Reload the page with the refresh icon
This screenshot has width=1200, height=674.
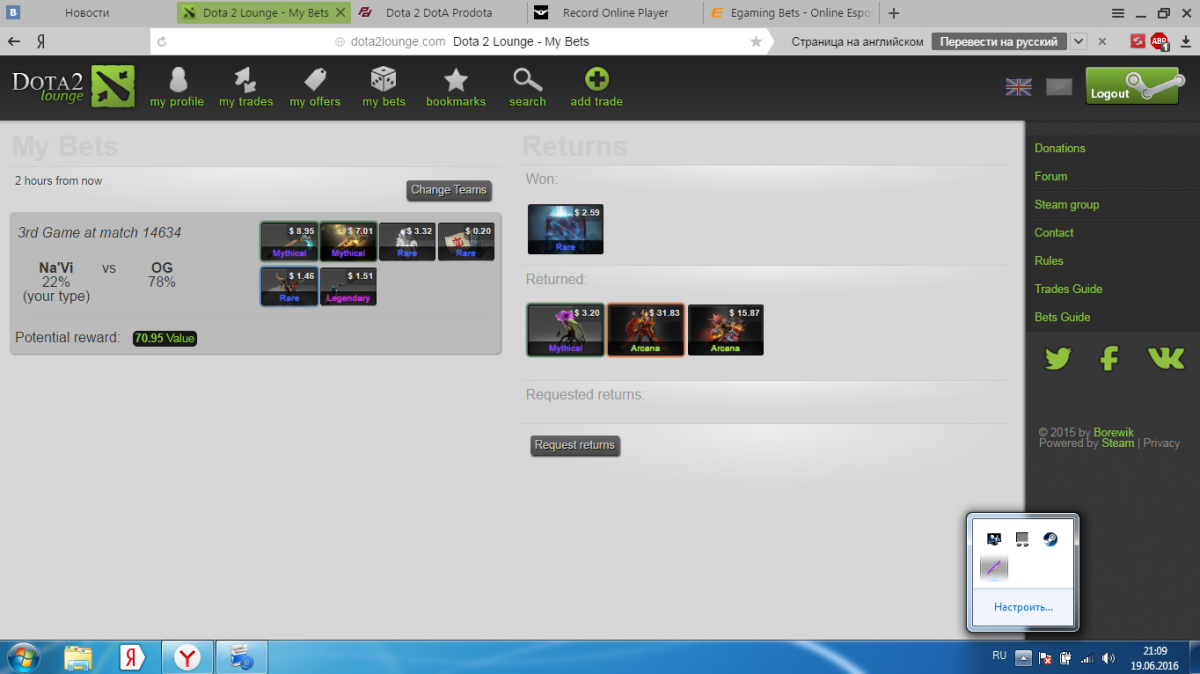point(162,41)
